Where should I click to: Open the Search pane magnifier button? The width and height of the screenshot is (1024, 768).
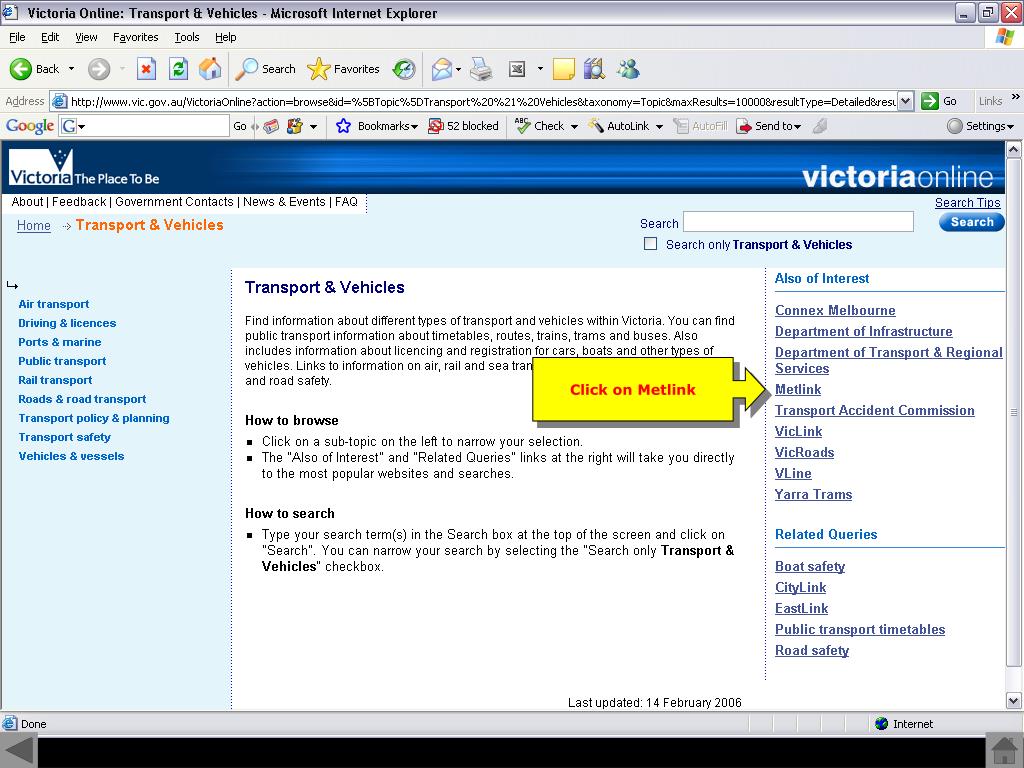(265, 69)
